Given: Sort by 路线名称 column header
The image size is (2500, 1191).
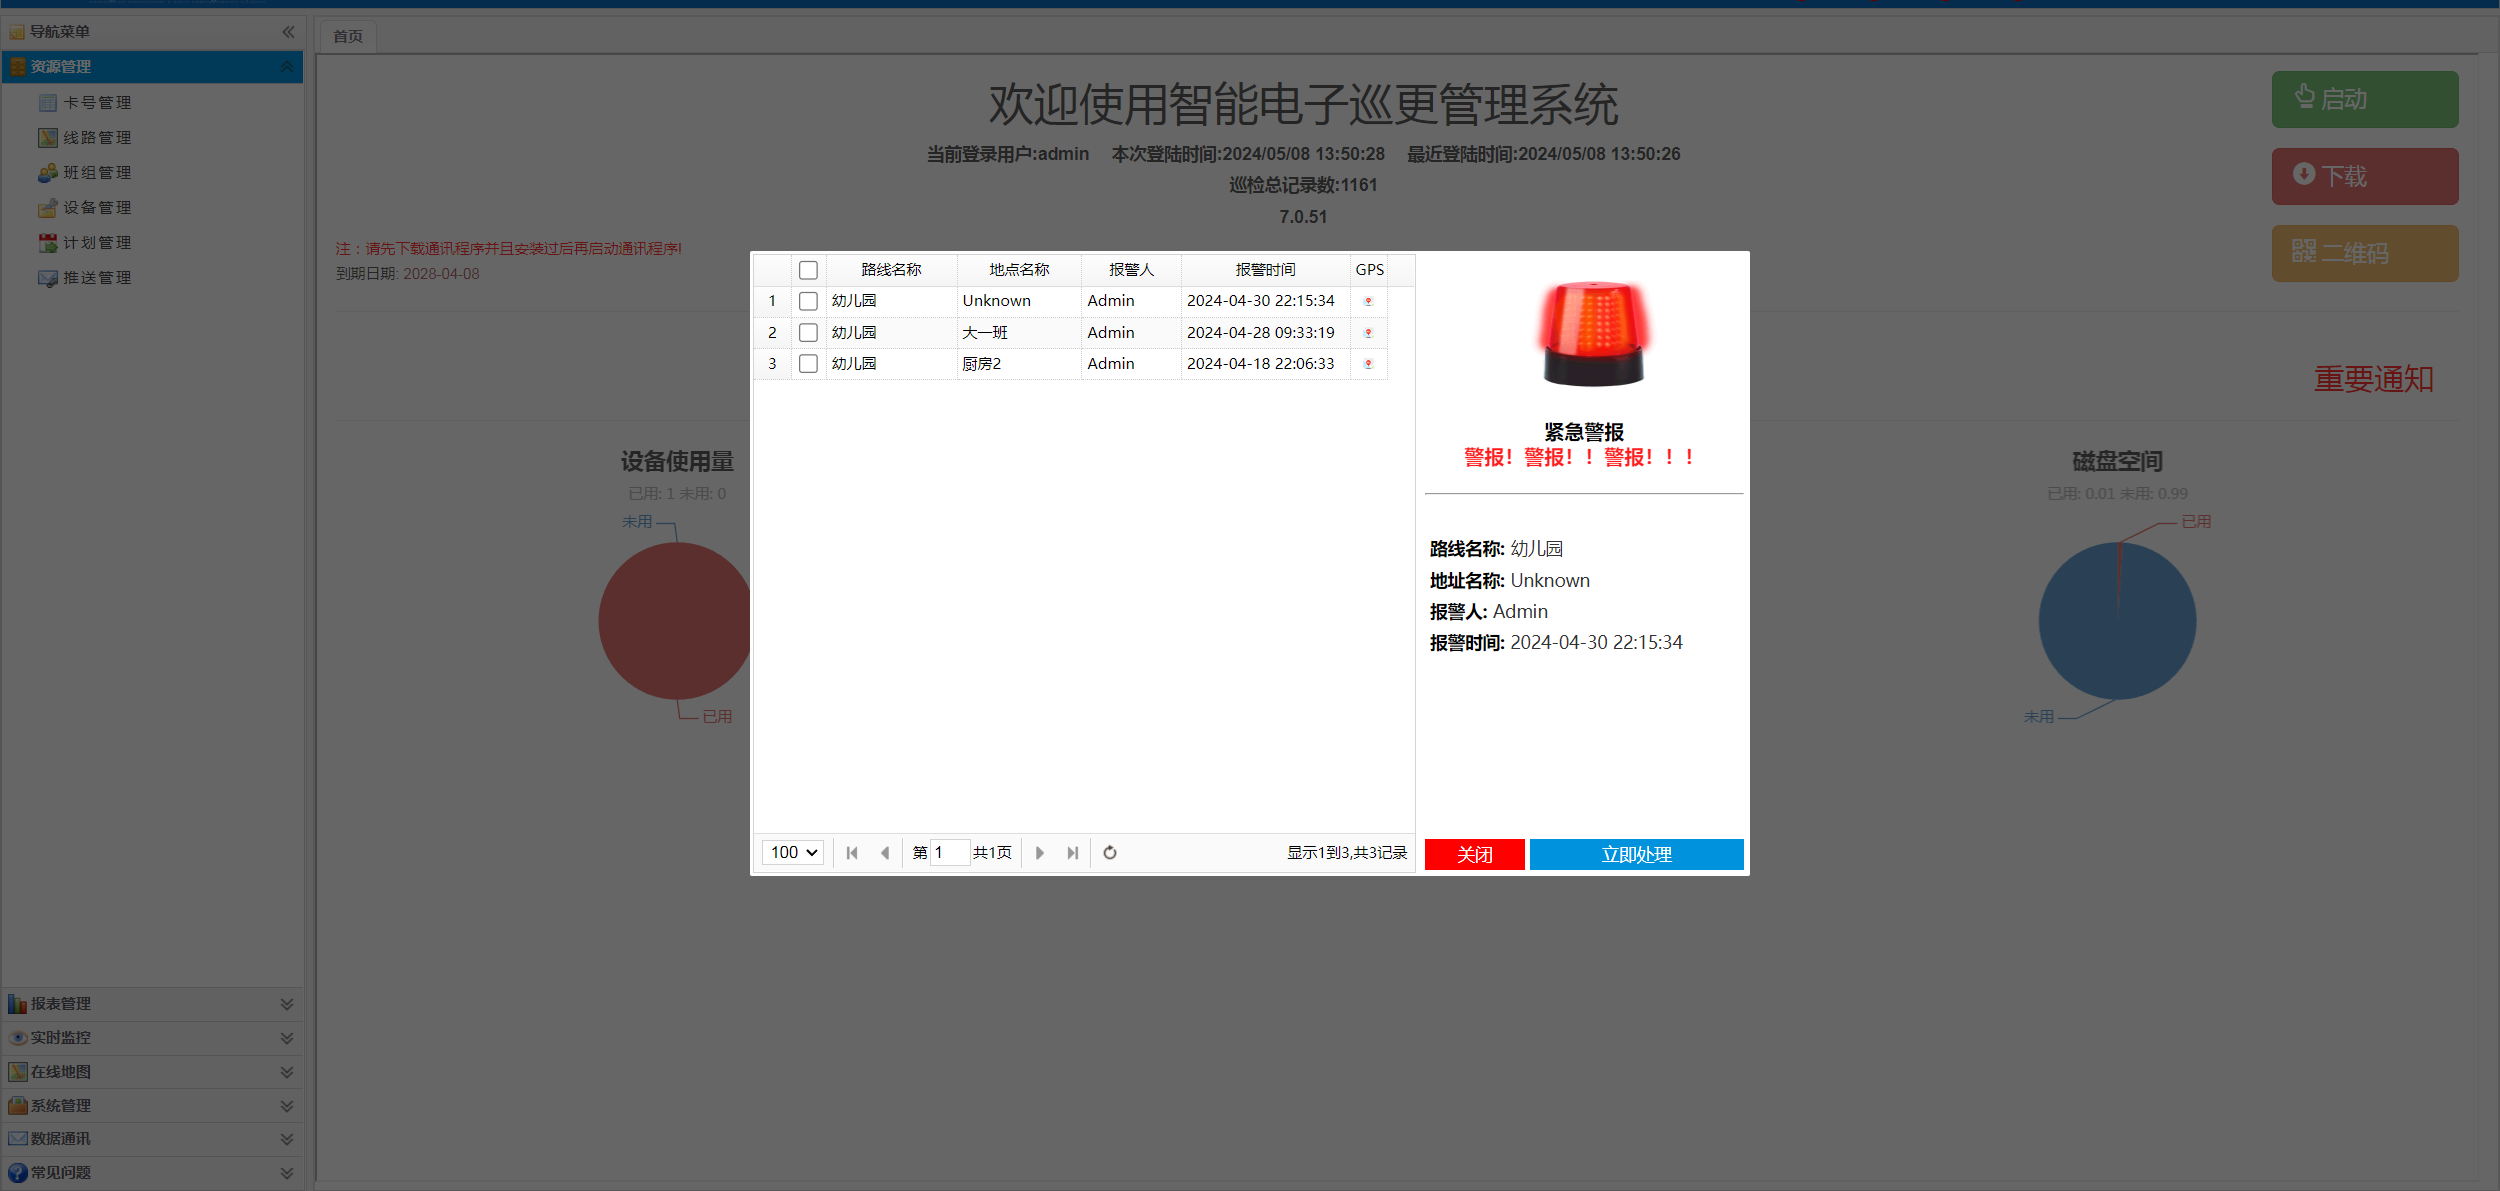Looking at the screenshot, I should click(891, 270).
